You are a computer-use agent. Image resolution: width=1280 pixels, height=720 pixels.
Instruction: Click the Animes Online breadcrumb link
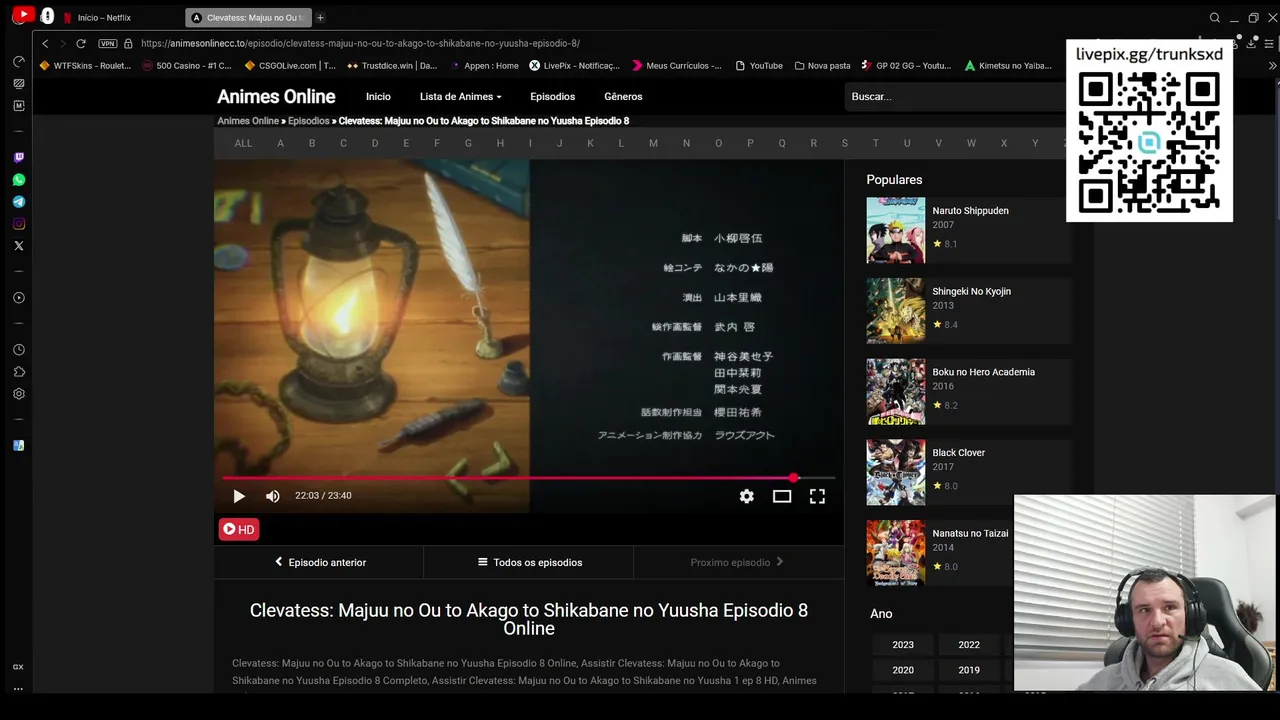coord(248,121)
